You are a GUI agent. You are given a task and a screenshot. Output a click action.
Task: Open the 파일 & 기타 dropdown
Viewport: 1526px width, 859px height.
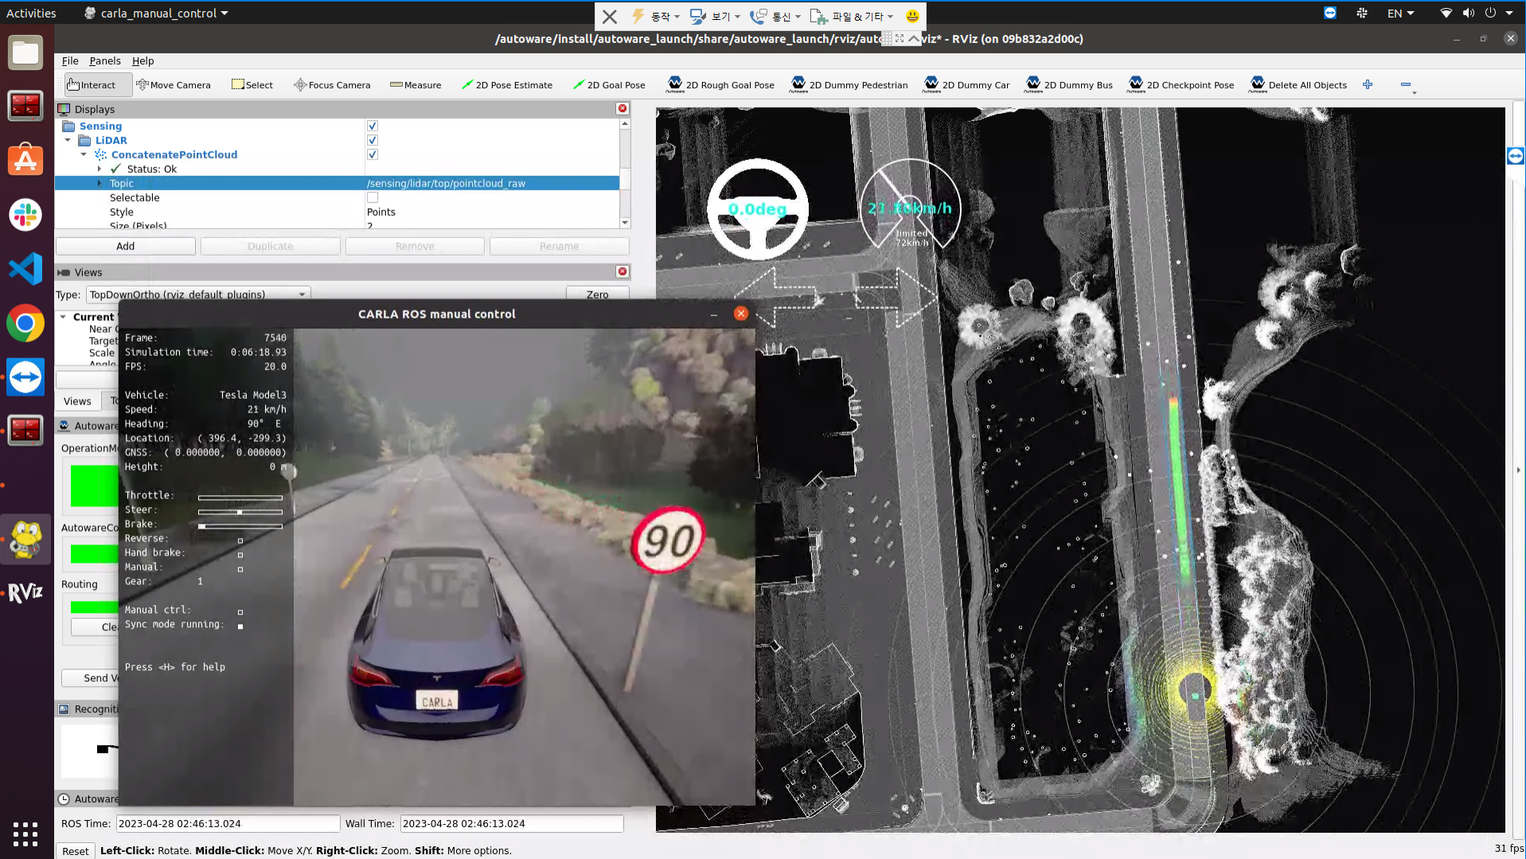[x=852, y=16]
